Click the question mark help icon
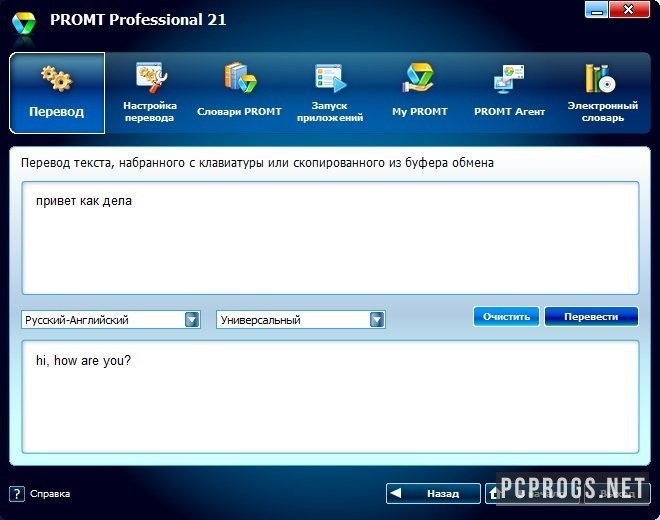The width and height of the screenshot is (660, 520). coord(16,493)
